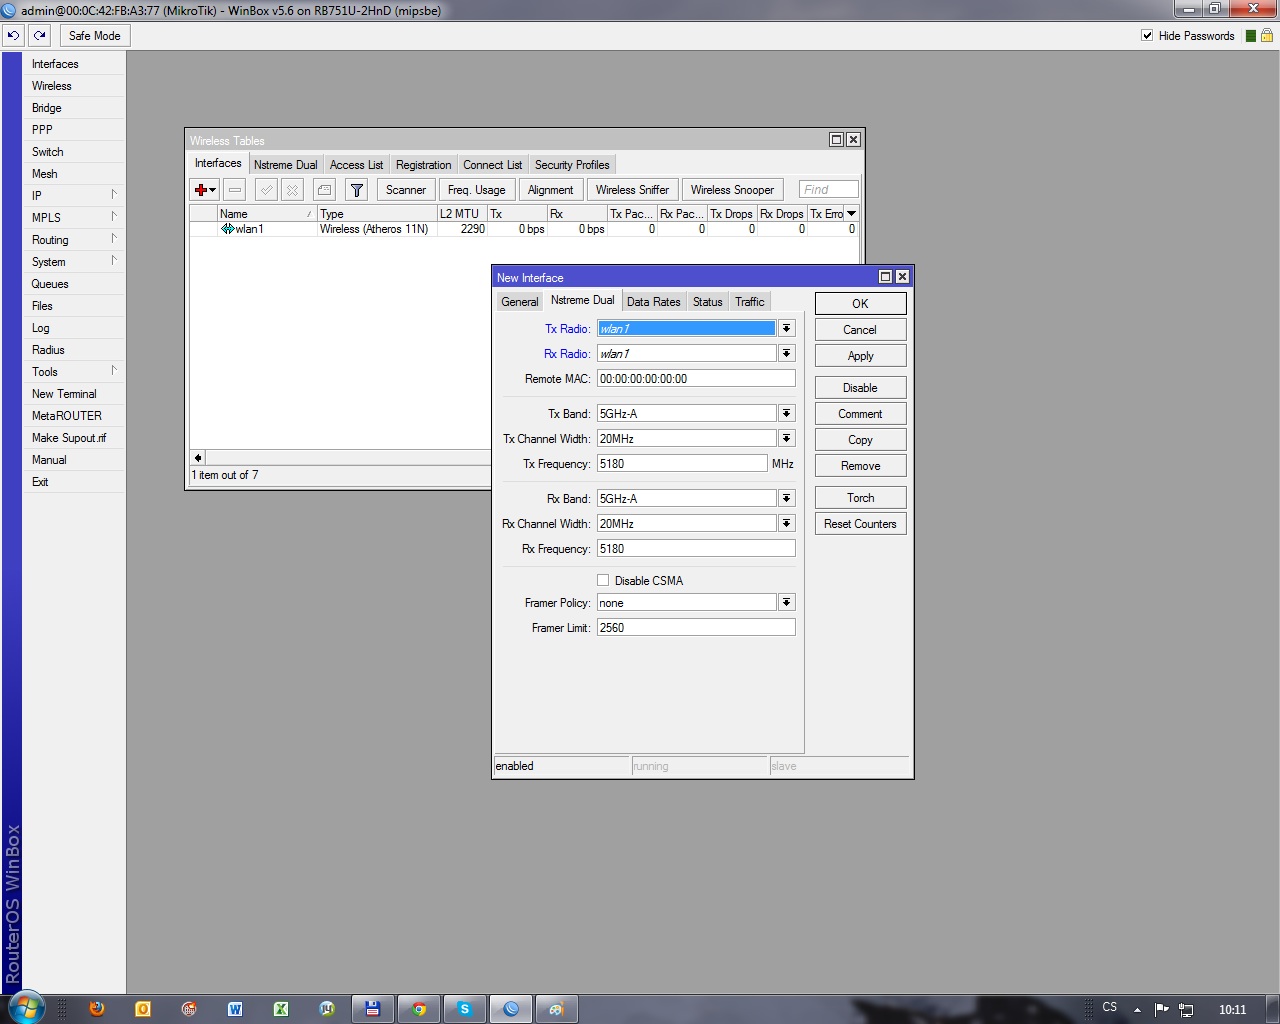Click the network tray icon

pos(1186,1009)
